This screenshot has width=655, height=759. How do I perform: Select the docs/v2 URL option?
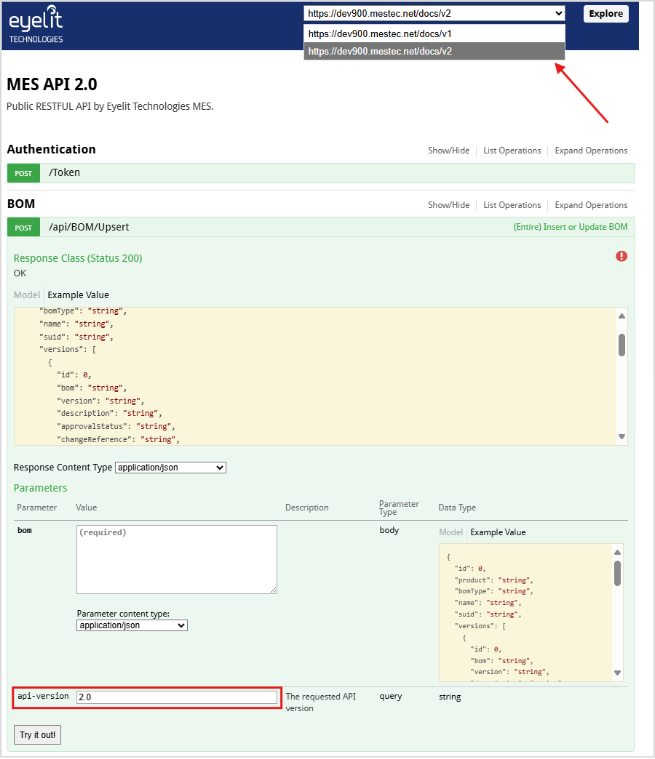434,51
